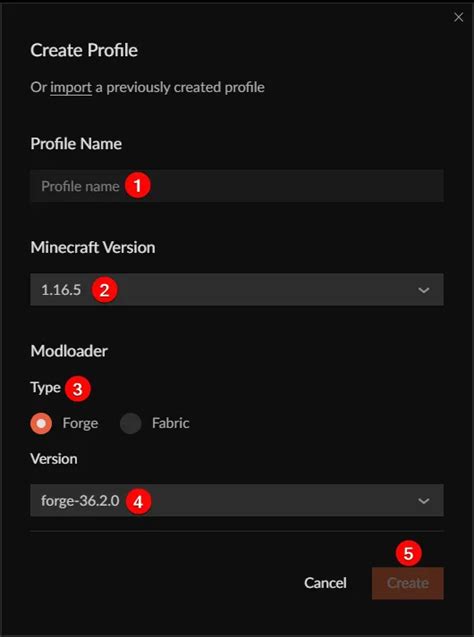Click the Minecraft Version label
Screen dimensions: 474x637
(x=93, y=247)
